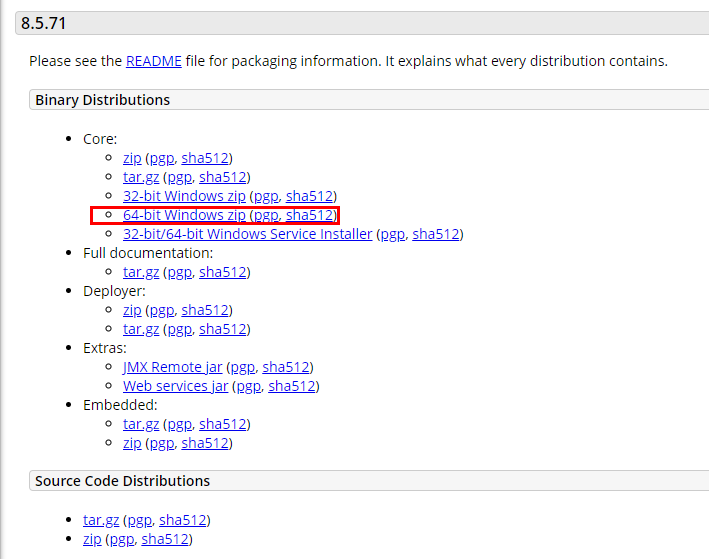Open pgp for Windows Service Installer
The width and height of the screenshot is (709, 559).
pos(392,234)
